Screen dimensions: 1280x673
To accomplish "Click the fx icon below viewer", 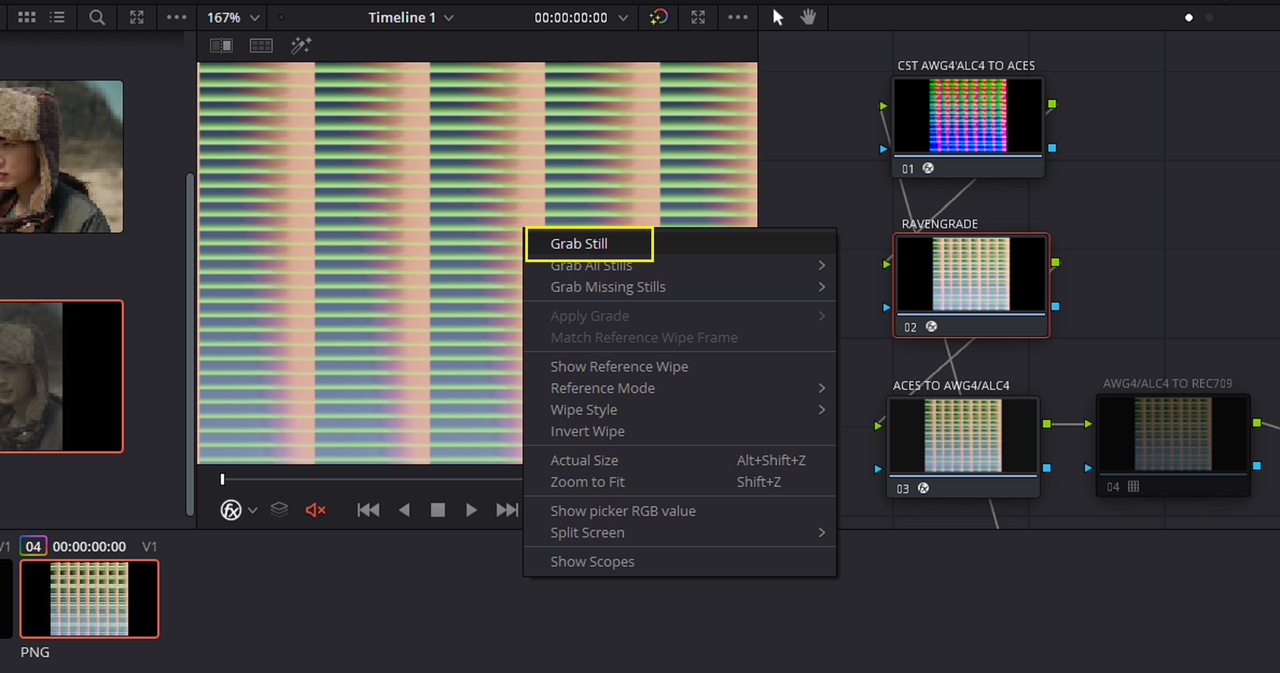I will tap(231, 510).
